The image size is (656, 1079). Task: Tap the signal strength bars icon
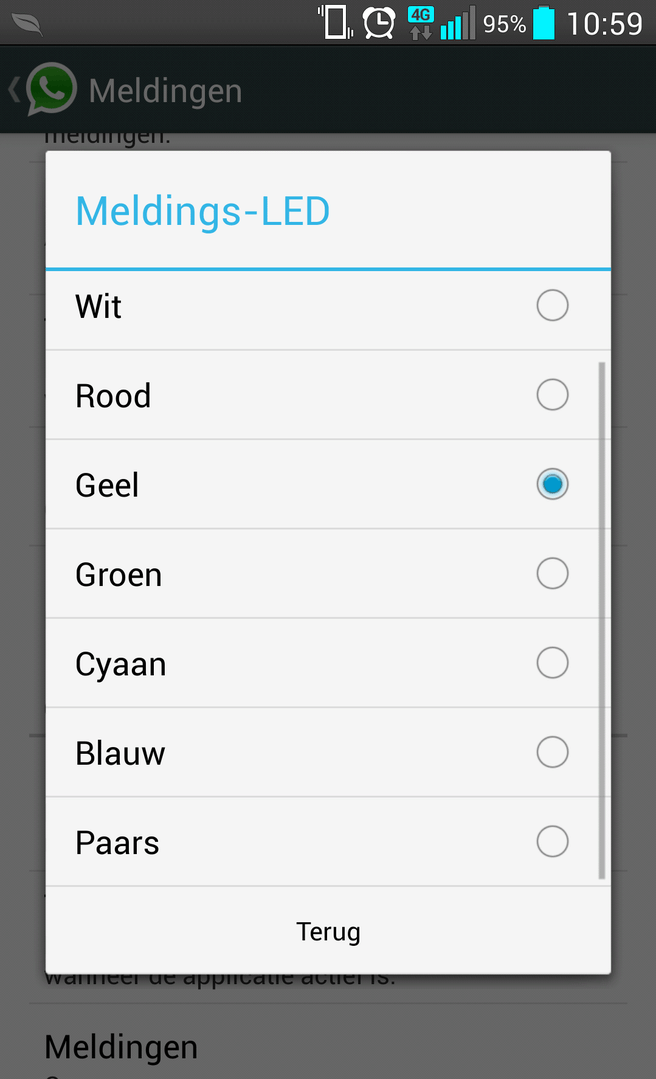pyautogui.click(x=458, y=23)
